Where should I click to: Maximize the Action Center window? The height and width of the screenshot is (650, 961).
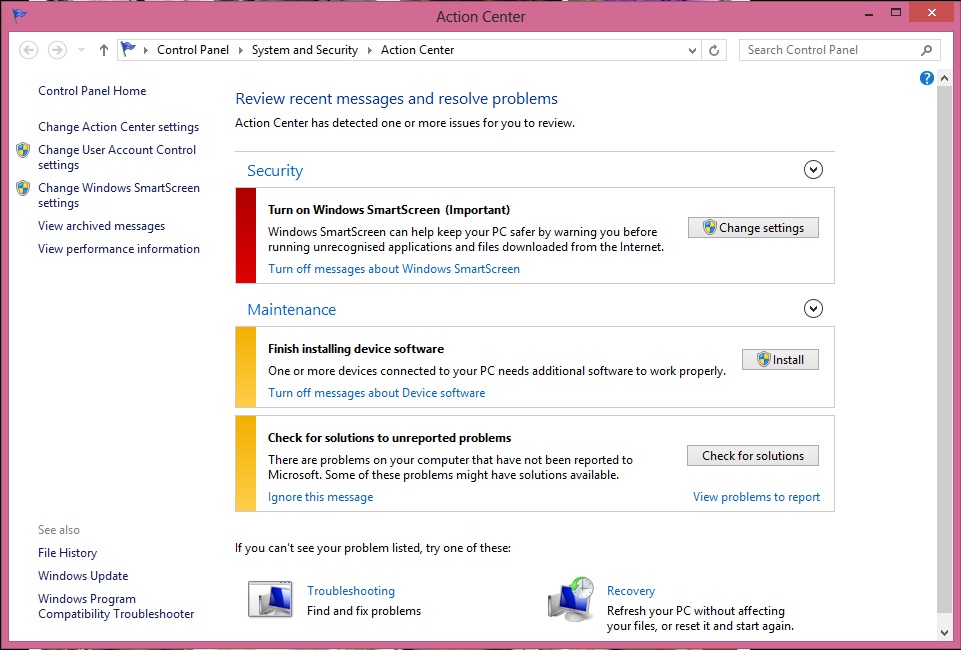[x=896, y=13]
